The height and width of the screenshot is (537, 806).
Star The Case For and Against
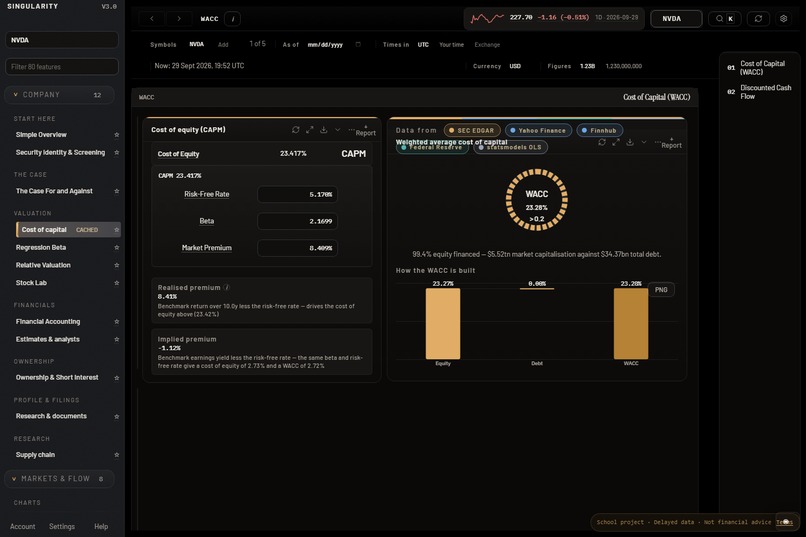click(x=117, y=191)
